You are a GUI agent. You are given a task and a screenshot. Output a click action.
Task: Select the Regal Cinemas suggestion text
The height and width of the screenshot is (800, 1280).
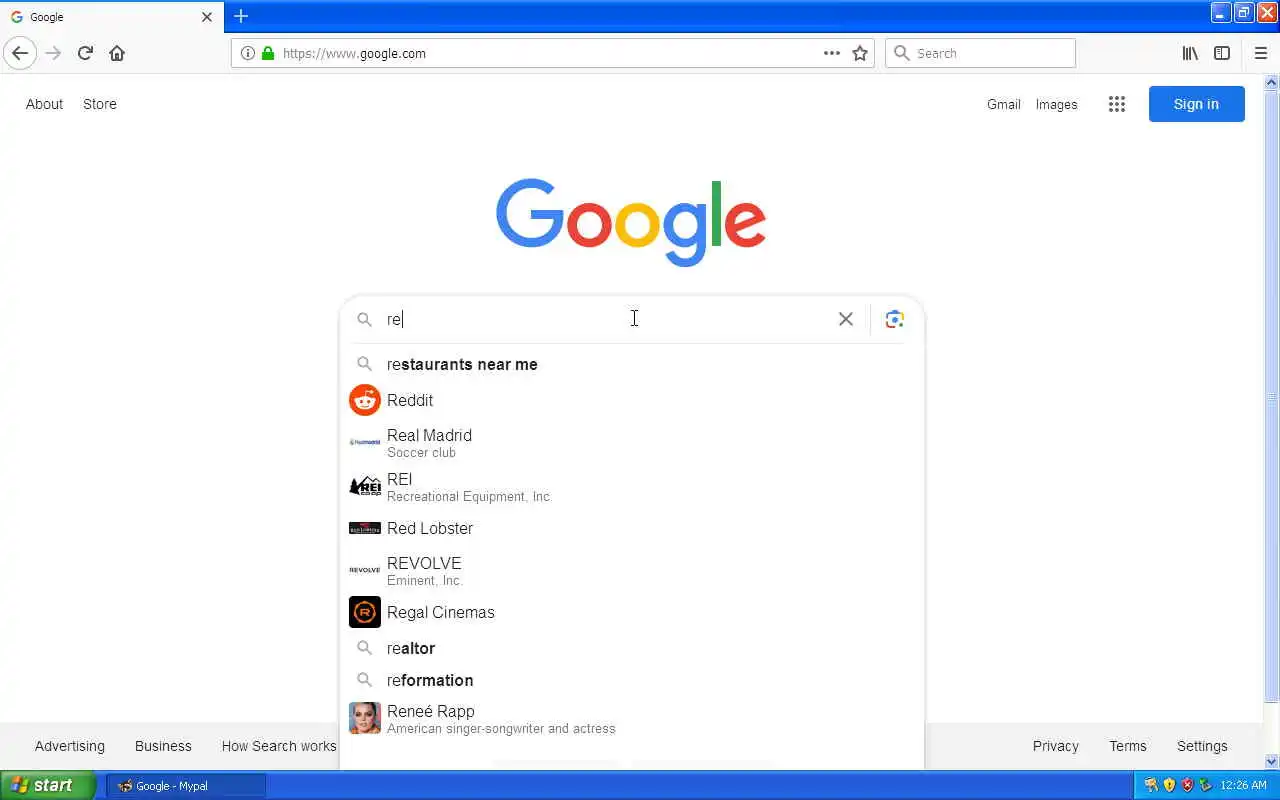[x=441, y=612]
